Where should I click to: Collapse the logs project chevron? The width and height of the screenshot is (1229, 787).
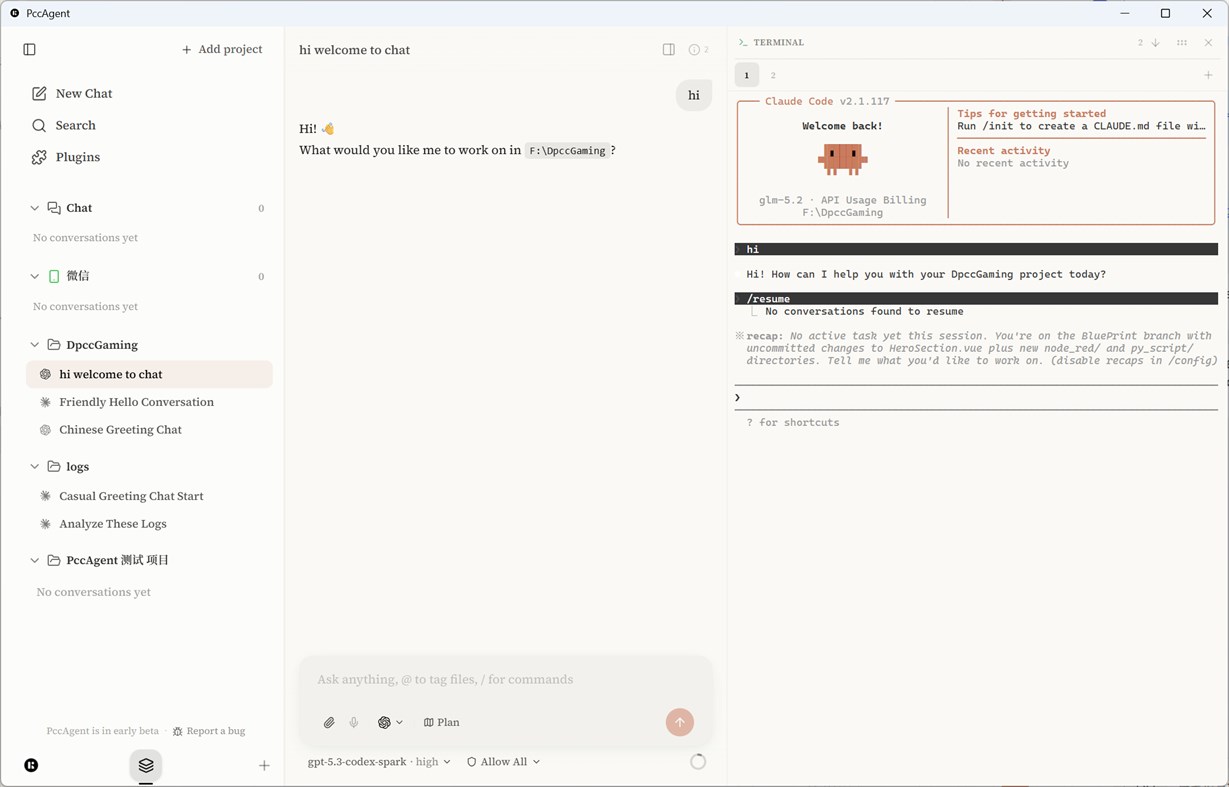click(34, 467)
